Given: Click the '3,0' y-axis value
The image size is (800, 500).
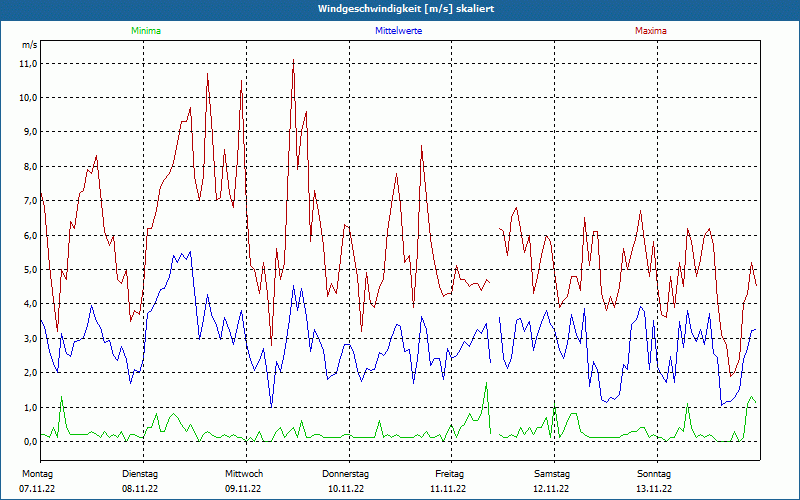Looking at the screenshot, I should pos(29,338).
